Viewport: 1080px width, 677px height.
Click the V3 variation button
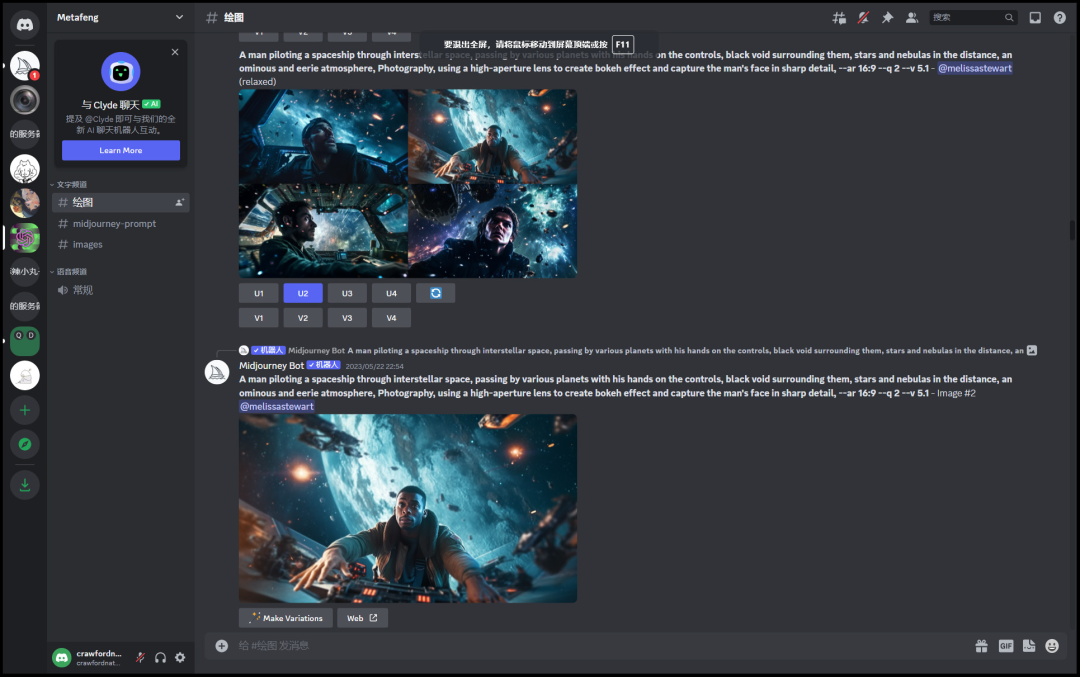(347, 318)
